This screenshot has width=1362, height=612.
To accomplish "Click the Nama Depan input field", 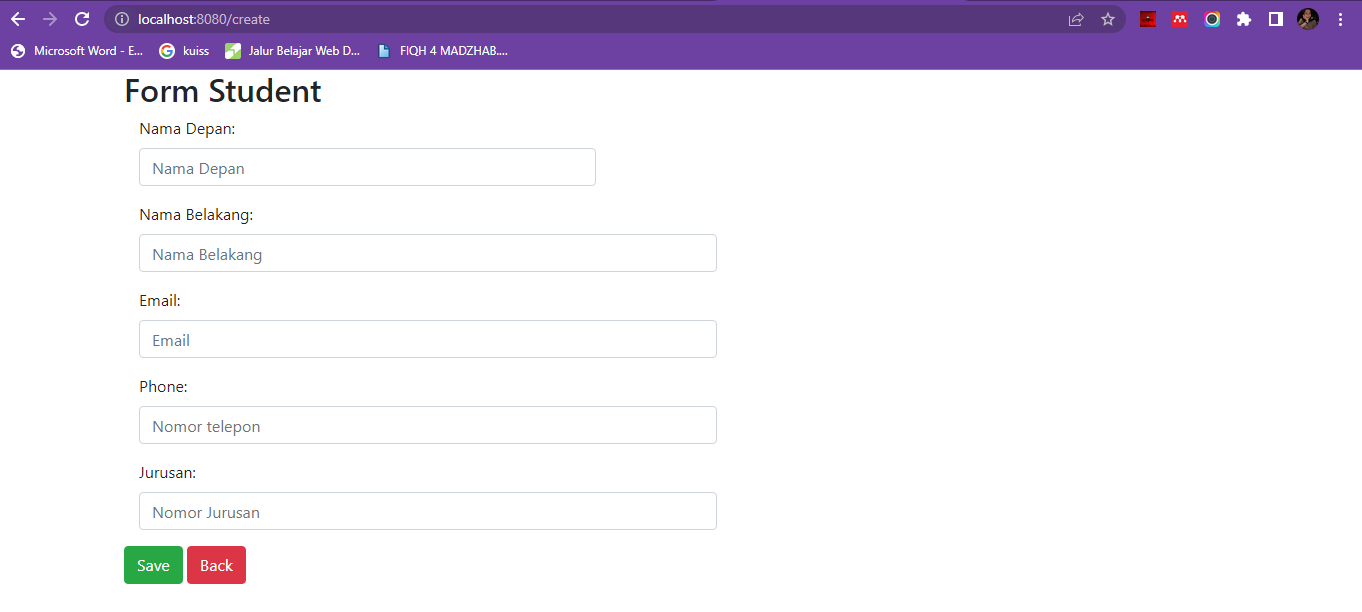I will coord(367,167).
